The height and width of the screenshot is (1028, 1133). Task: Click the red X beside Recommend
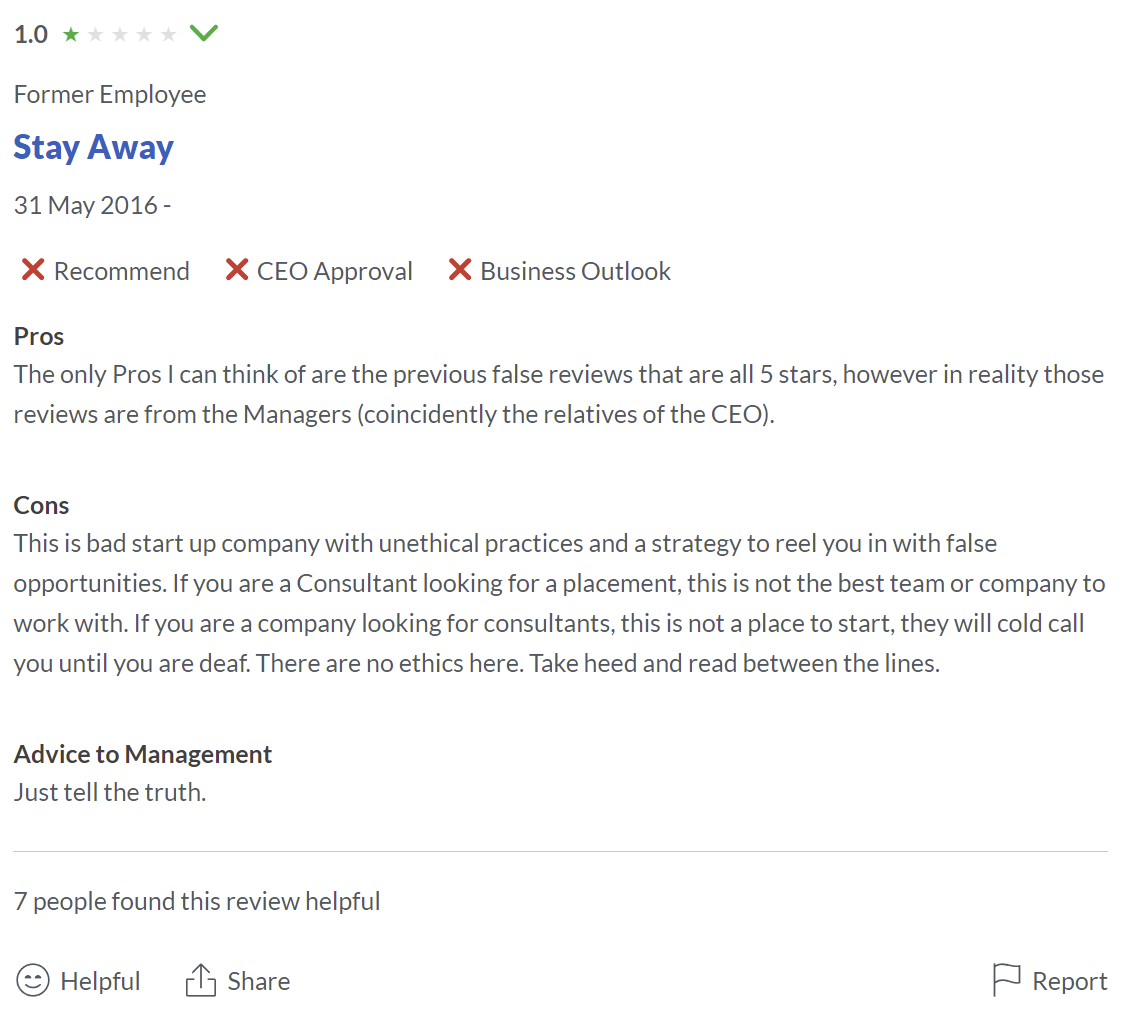tap(33, 270)
